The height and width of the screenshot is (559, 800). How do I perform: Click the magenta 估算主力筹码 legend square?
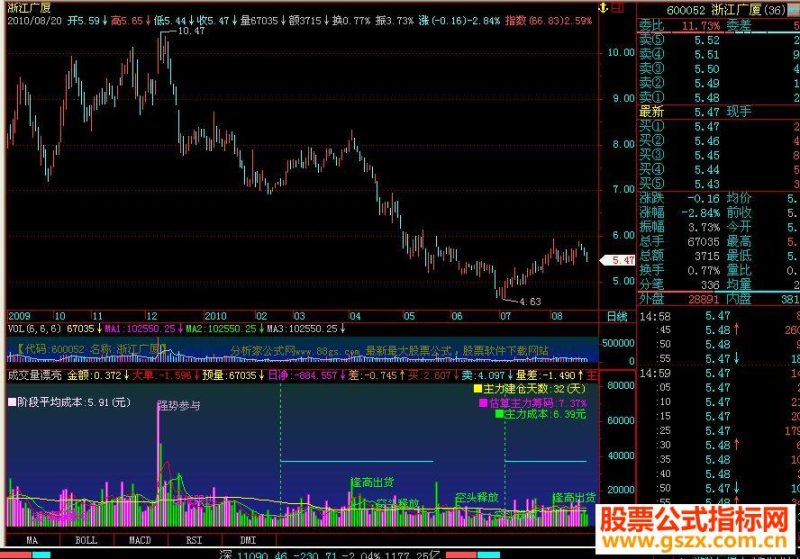coord(483,403)
